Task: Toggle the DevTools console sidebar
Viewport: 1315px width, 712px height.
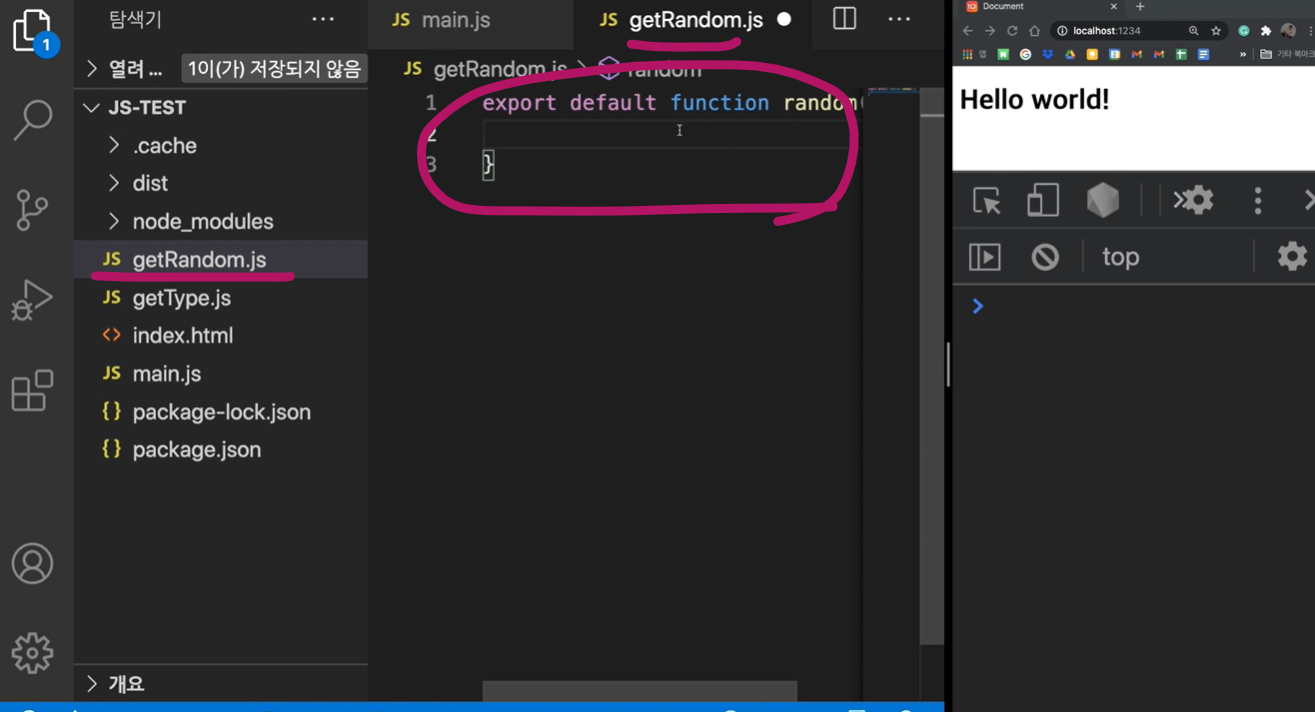Action: (x=985, y=257)
